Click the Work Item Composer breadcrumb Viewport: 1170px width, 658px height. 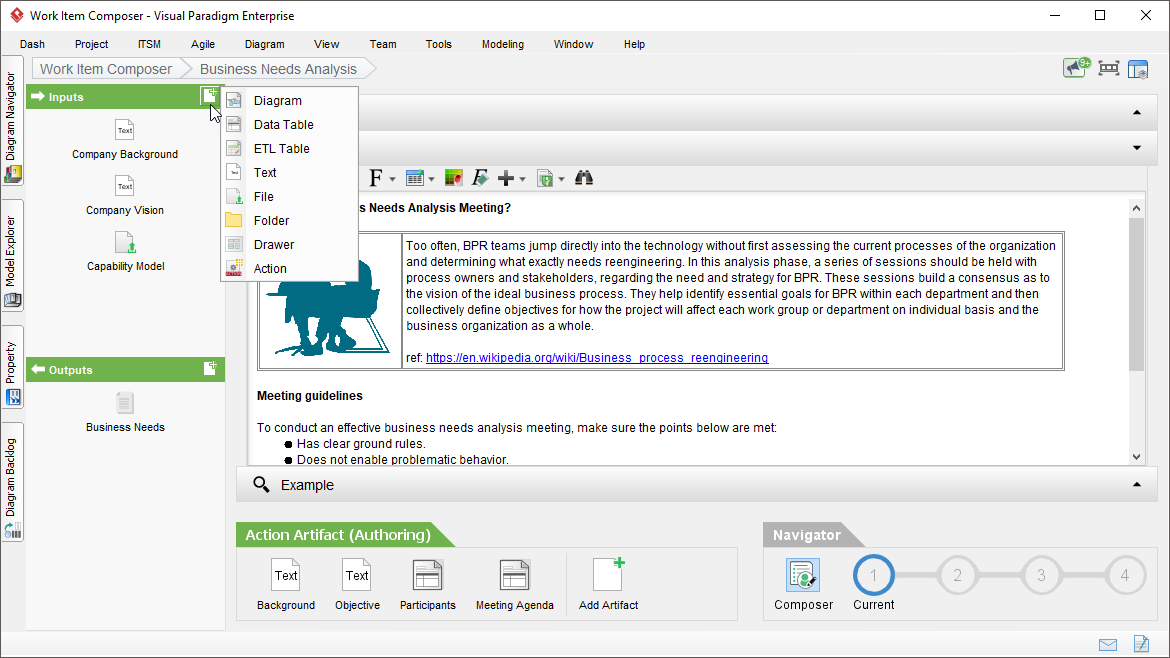click(x=106, y=69)
